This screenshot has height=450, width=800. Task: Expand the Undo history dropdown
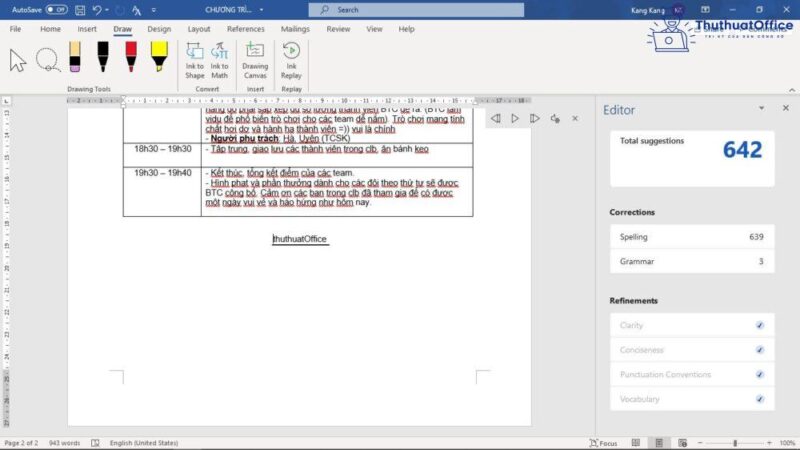point(108,10)
